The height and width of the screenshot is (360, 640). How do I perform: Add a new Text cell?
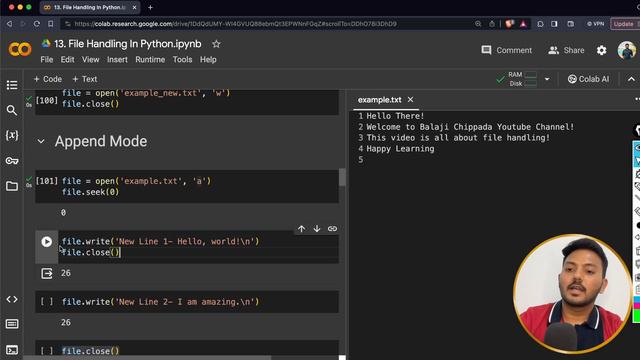84,79
